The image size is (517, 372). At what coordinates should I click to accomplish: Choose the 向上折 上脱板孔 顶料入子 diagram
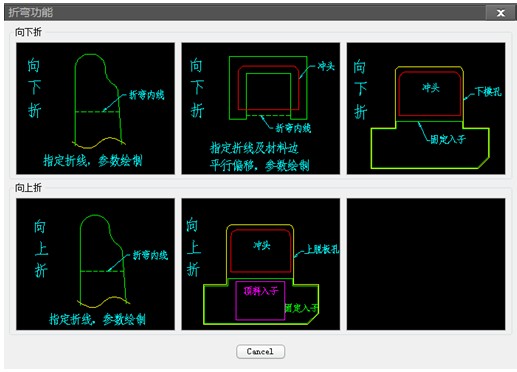(x=261, y=264)
